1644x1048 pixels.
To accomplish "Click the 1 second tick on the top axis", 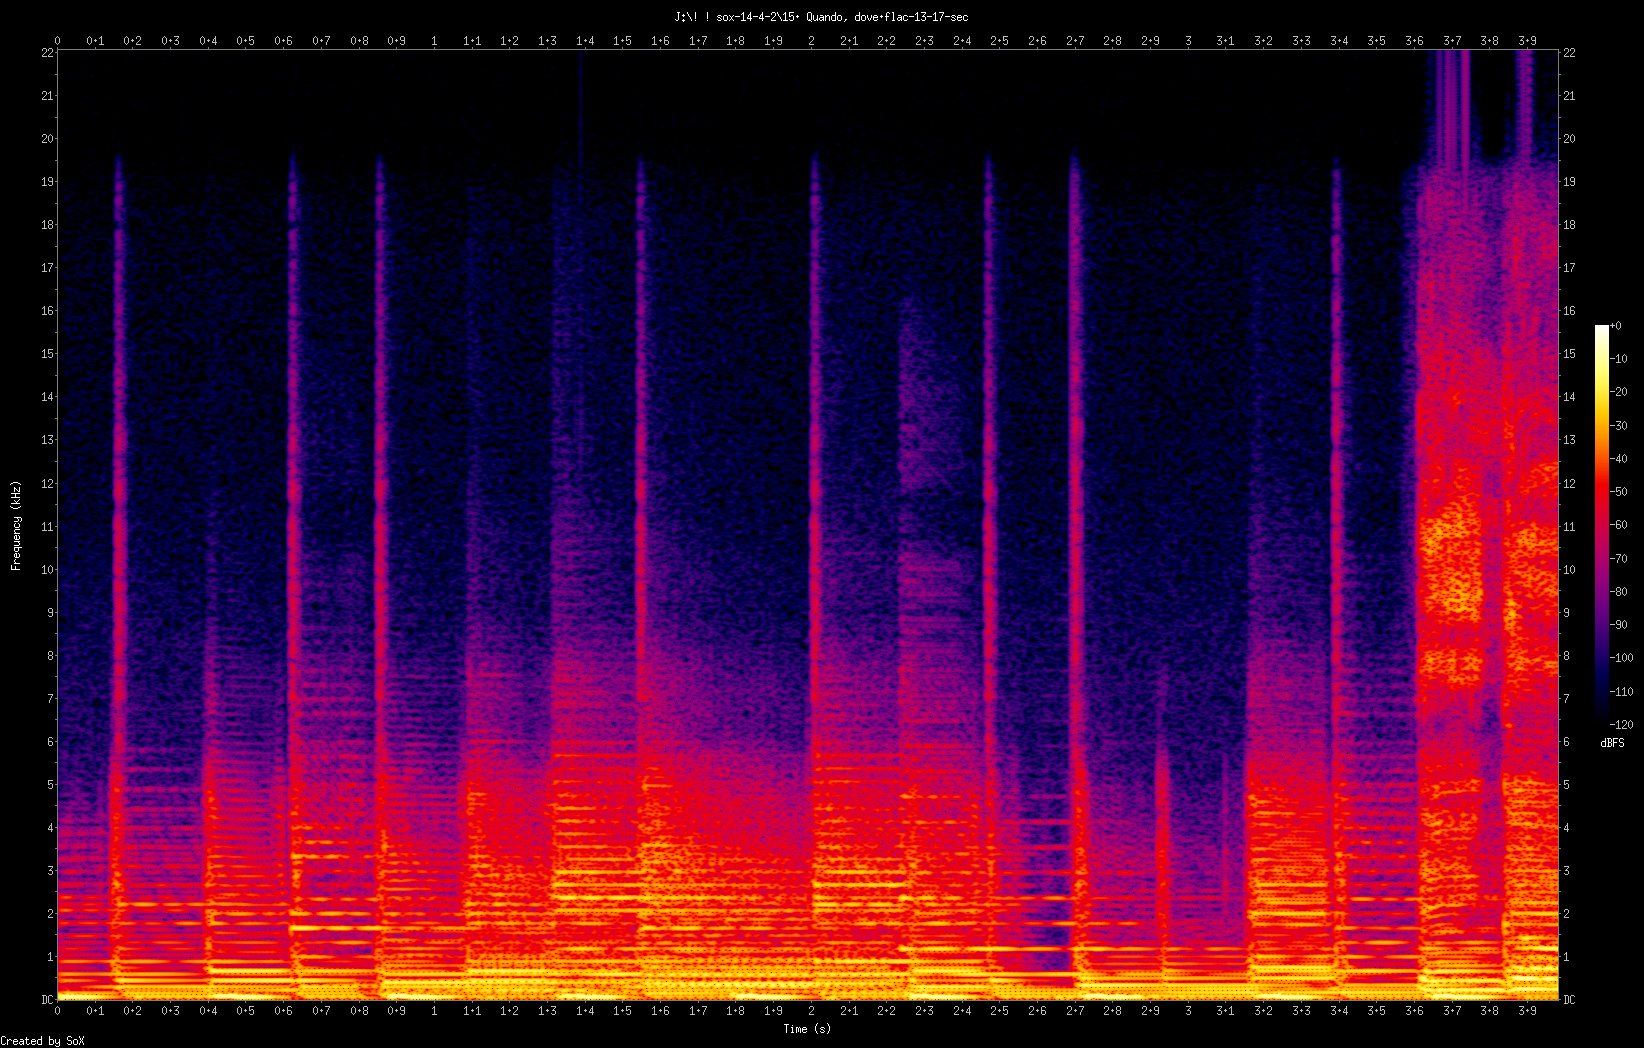I will (433, 40).
